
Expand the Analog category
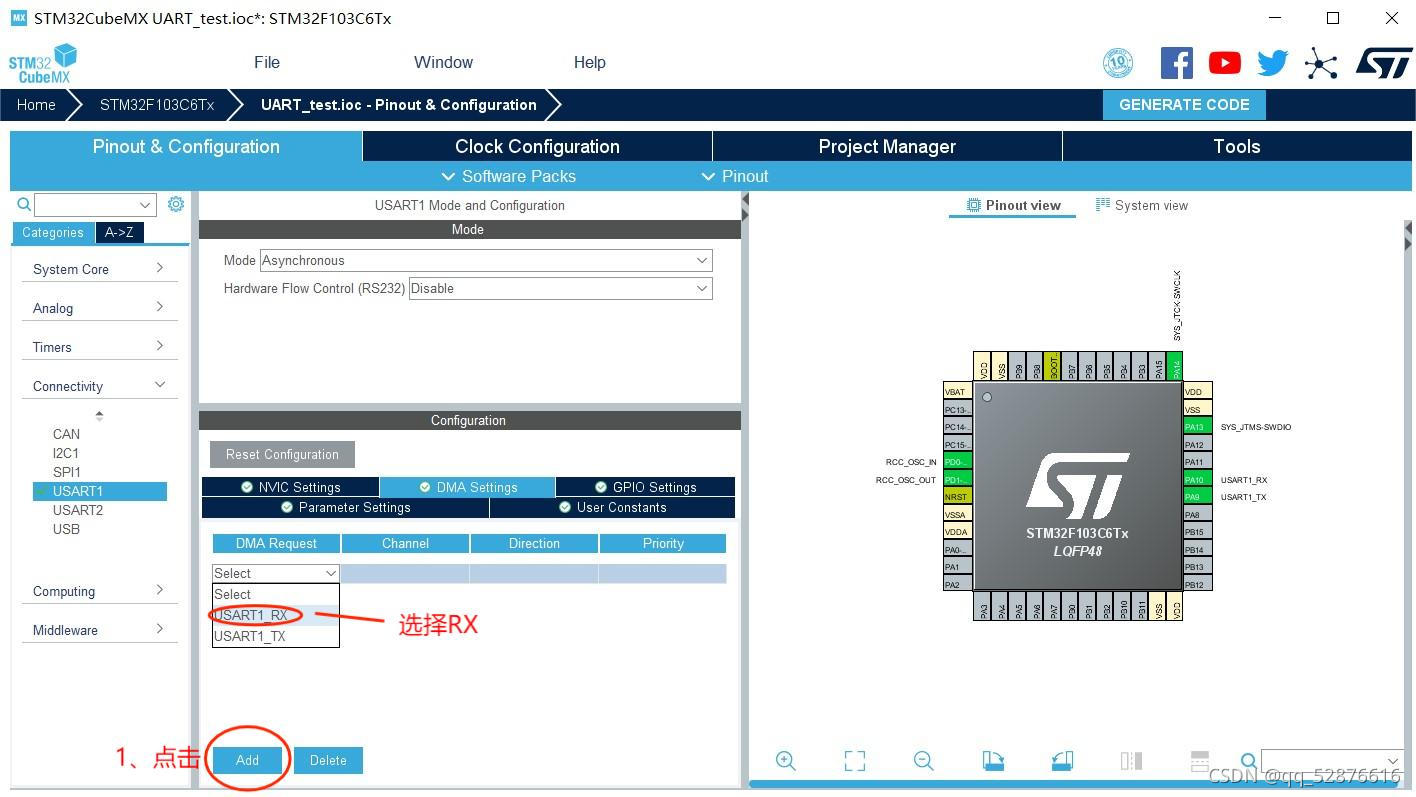[x=98, y=308]
